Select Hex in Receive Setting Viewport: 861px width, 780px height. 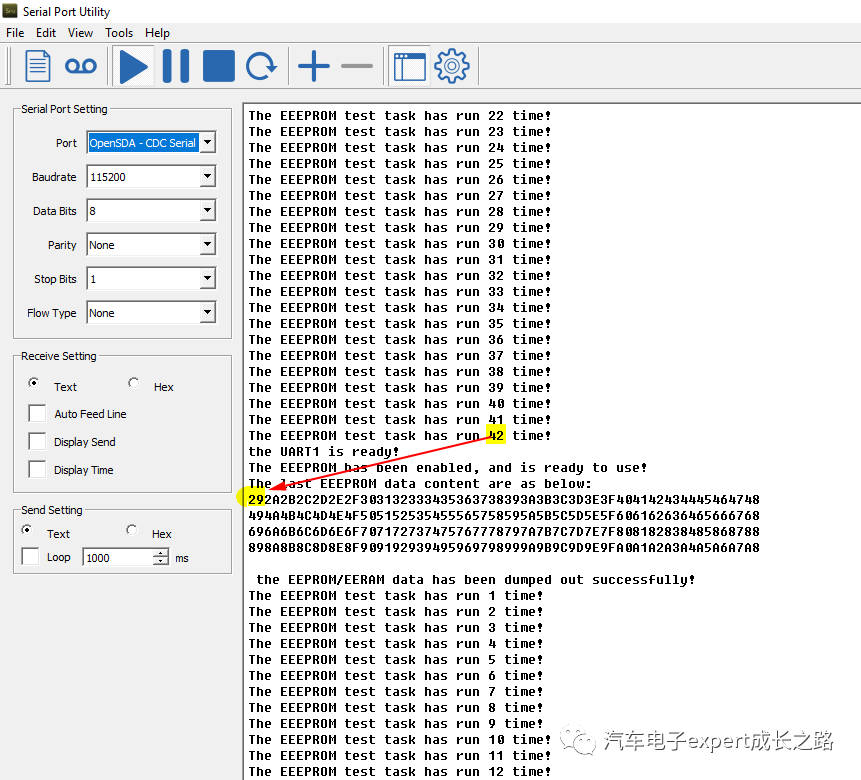(134, 384)
